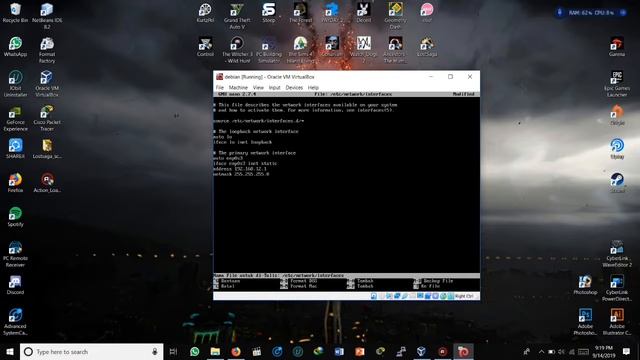Select the NetBeans IDE 8.2 desktop shortcut
Image resolution: width=640 pixels, height=360 pixels.
tap(47, 16)
